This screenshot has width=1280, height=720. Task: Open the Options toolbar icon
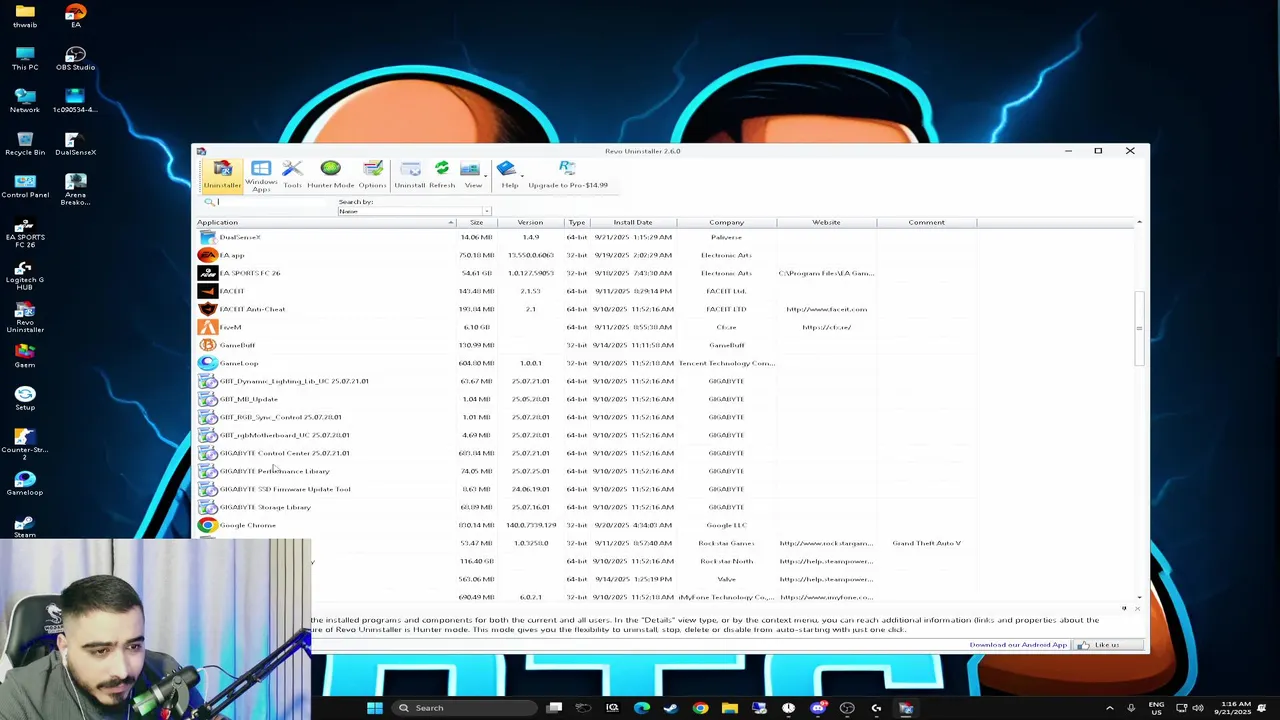pyautogui.click(x=372, y=174)
